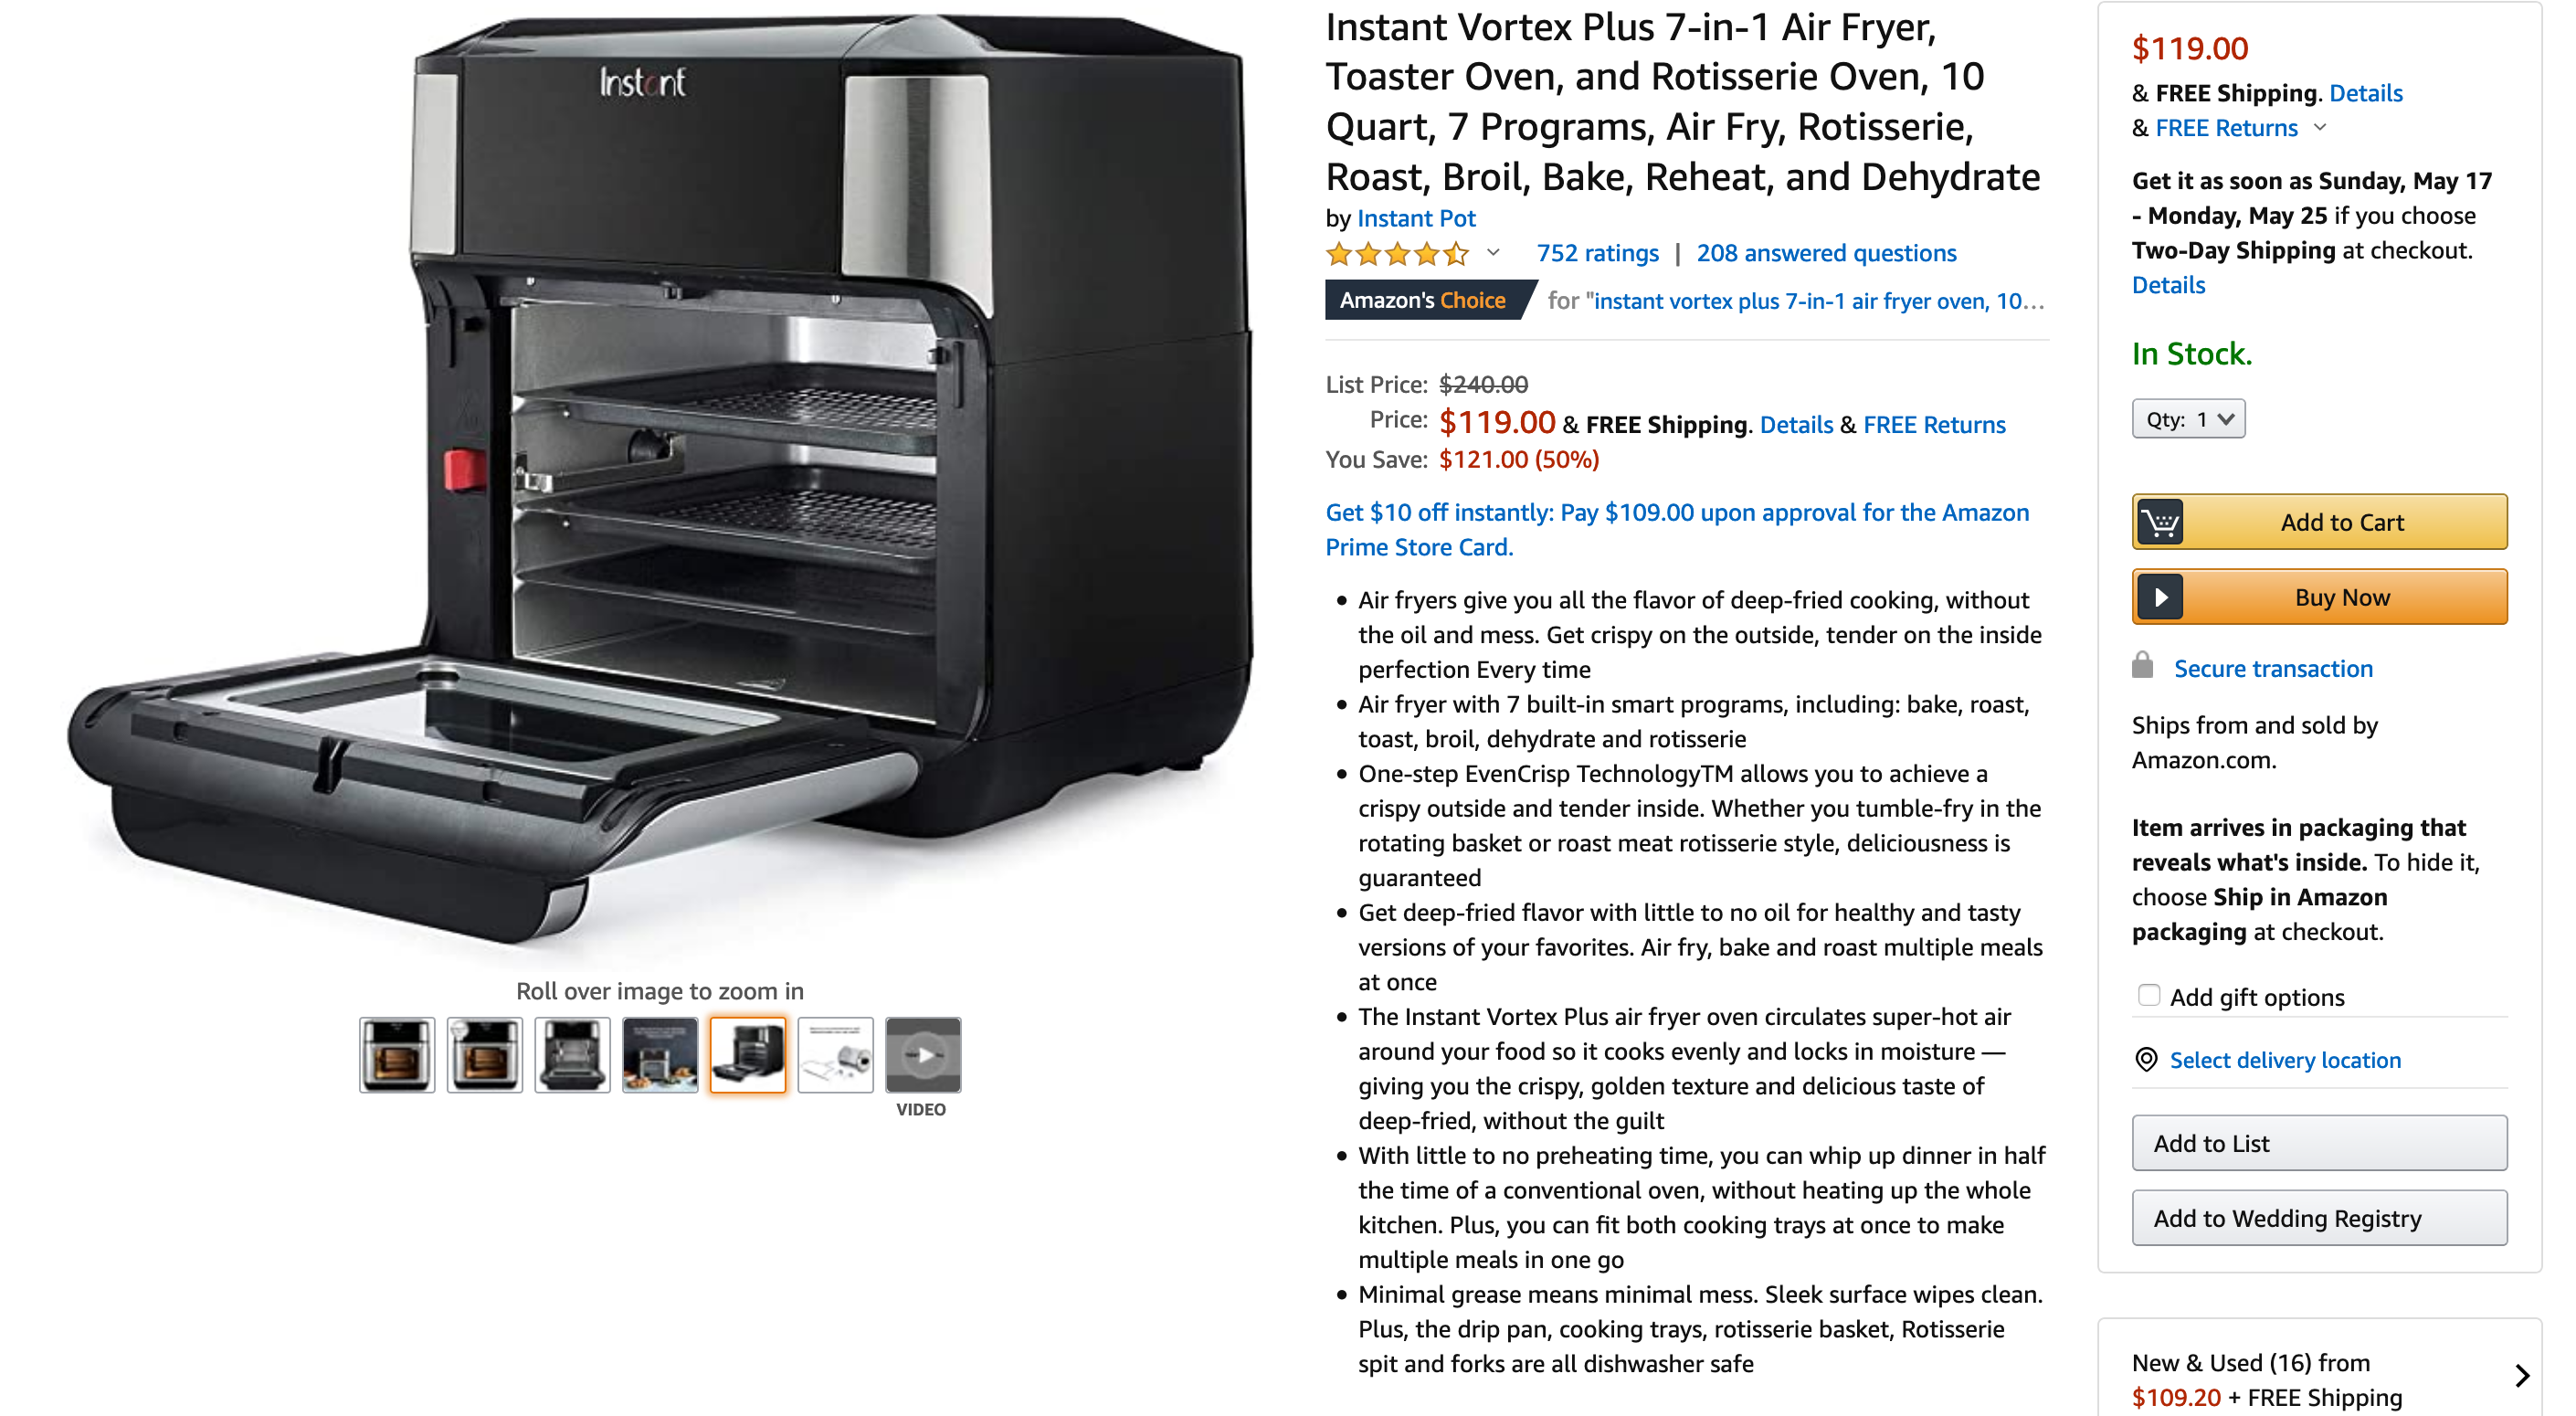This screenshot has width=2576, height=1416.
Task: Click Add to Wedding Registry button
Action: (2319, 1218)
